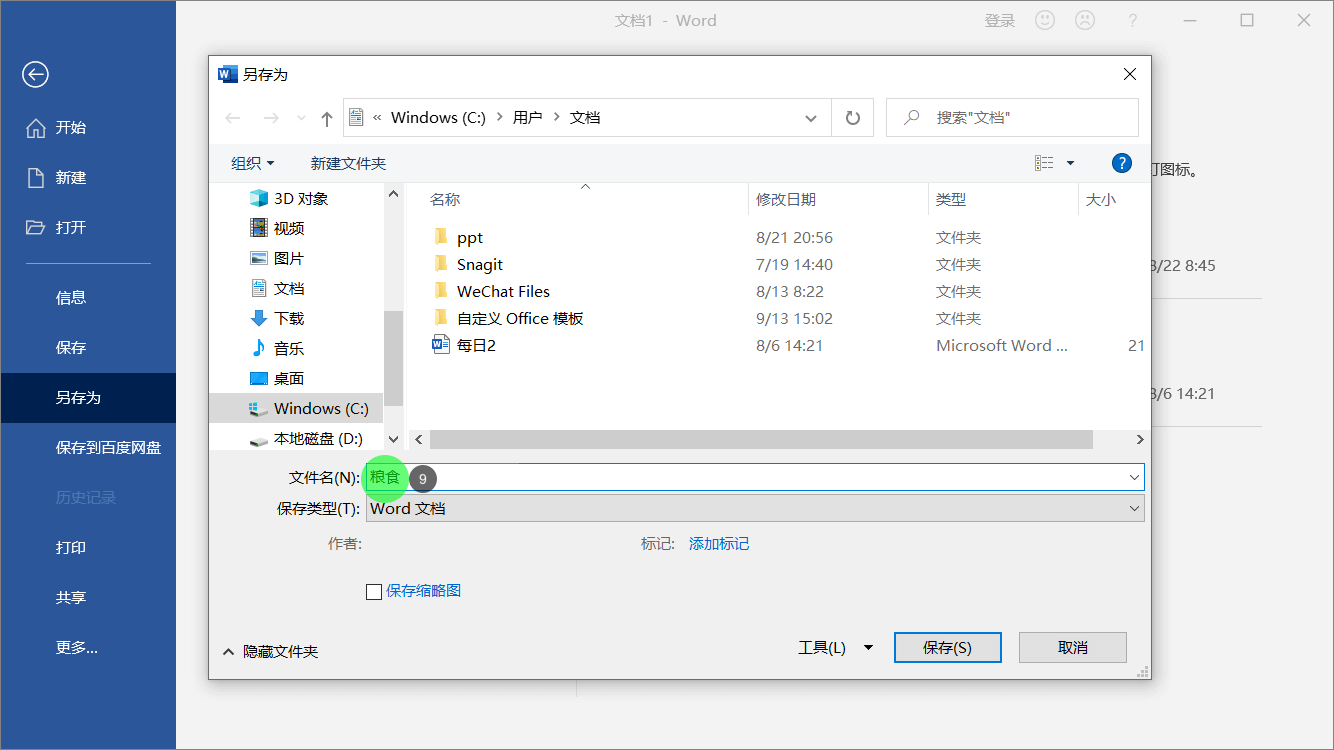Select 另存为 in Word backstage menu

tap(88, 397)
